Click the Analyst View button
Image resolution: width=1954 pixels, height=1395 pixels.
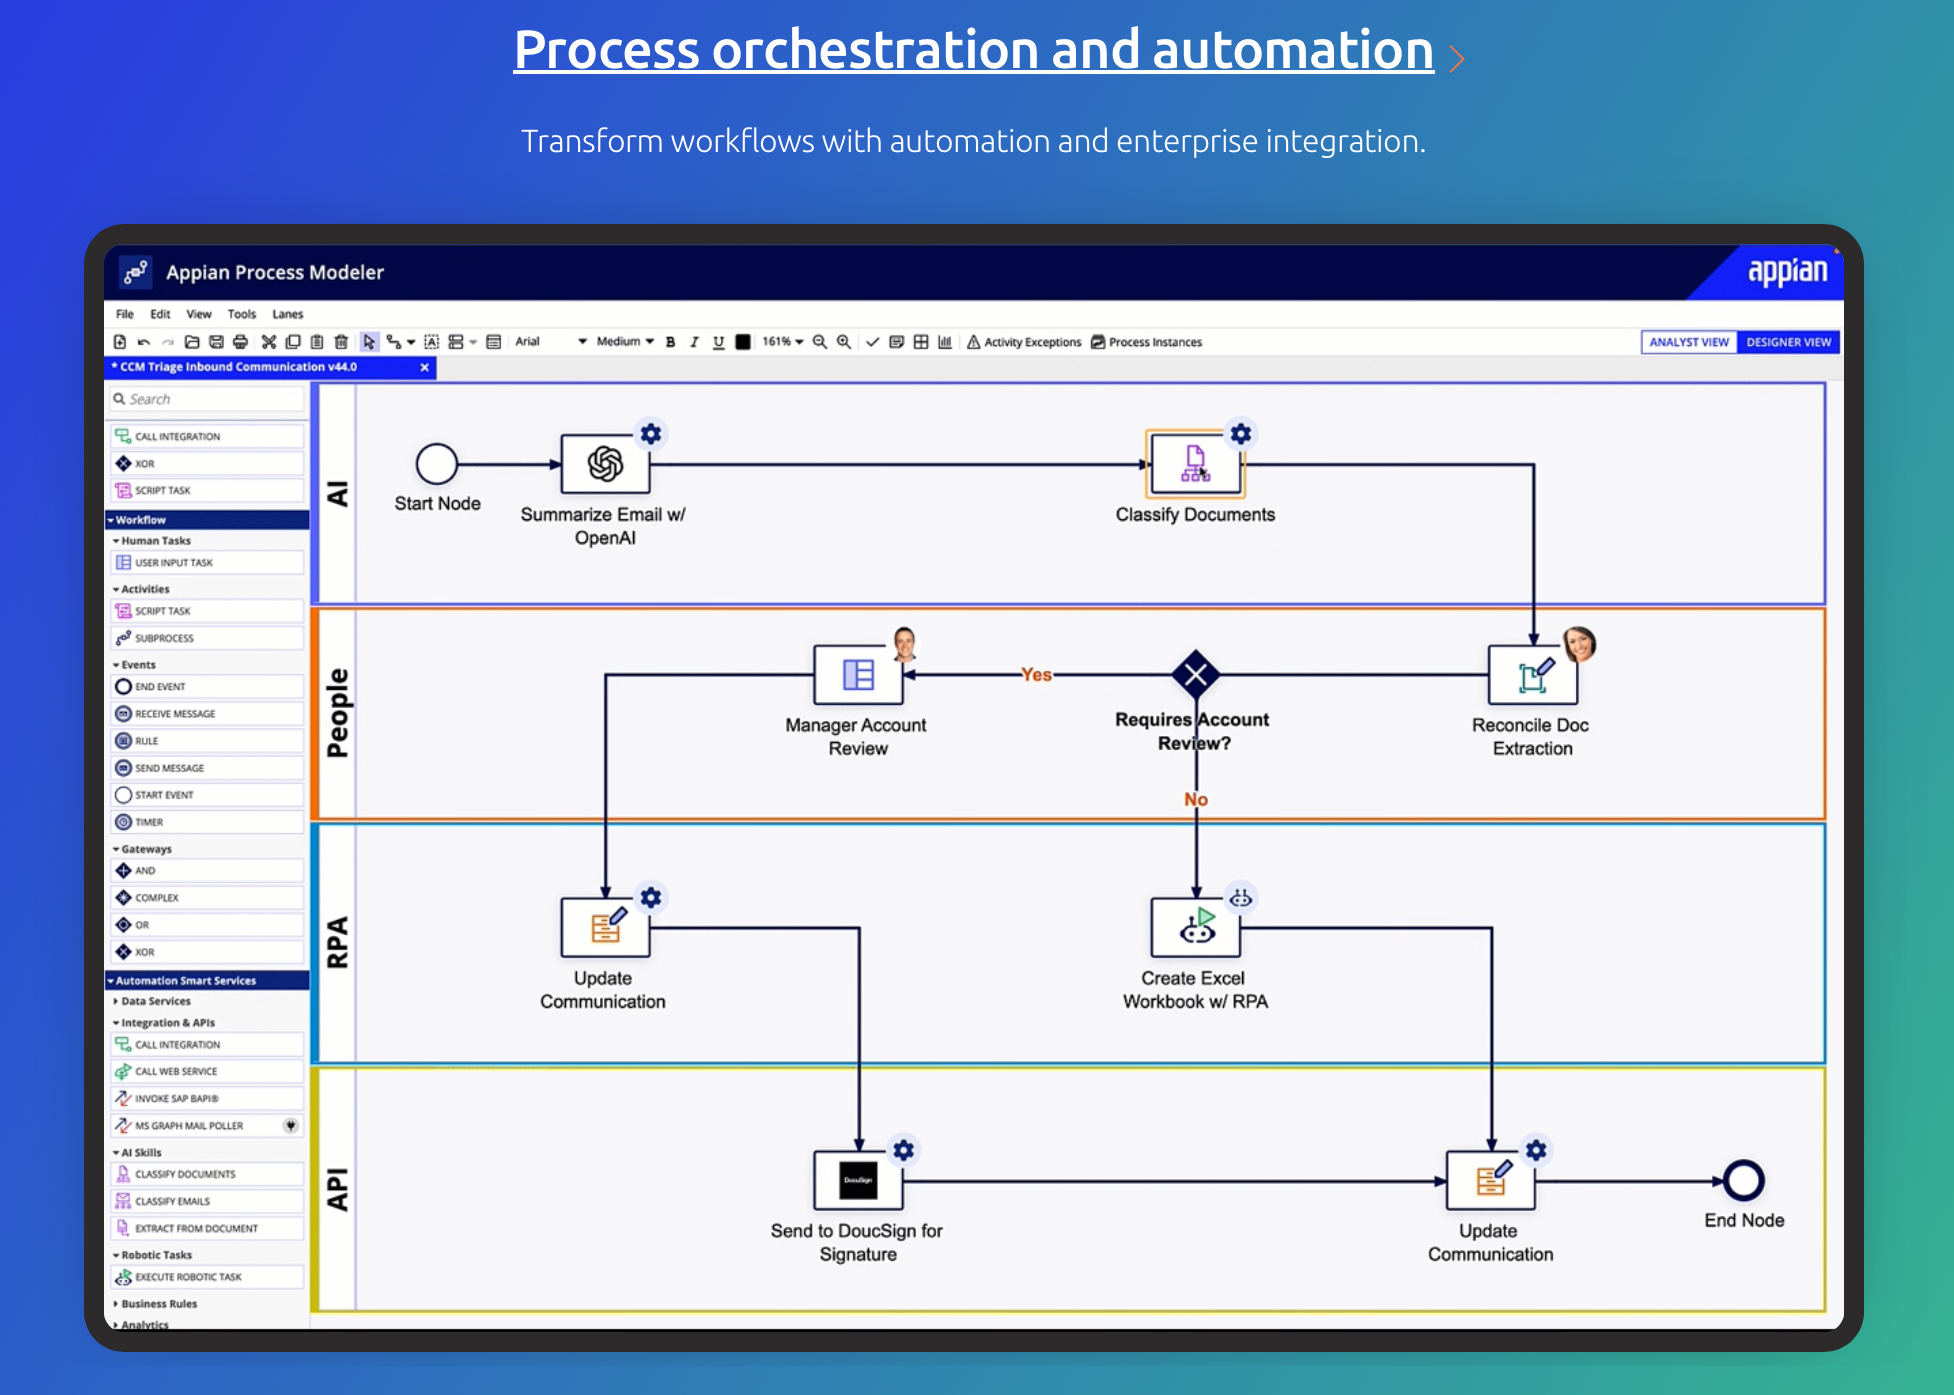coord(1688,342)
